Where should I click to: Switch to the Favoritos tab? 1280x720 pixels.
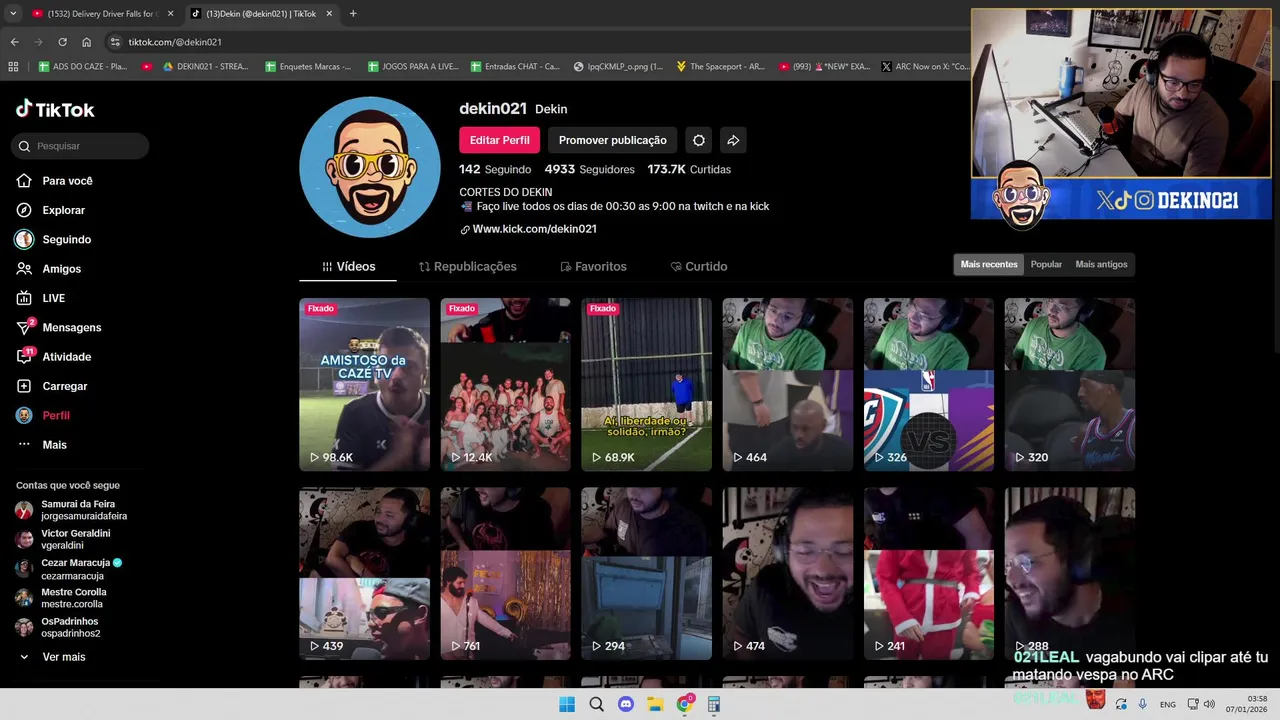pyautogui.click(x=594, y=267)
